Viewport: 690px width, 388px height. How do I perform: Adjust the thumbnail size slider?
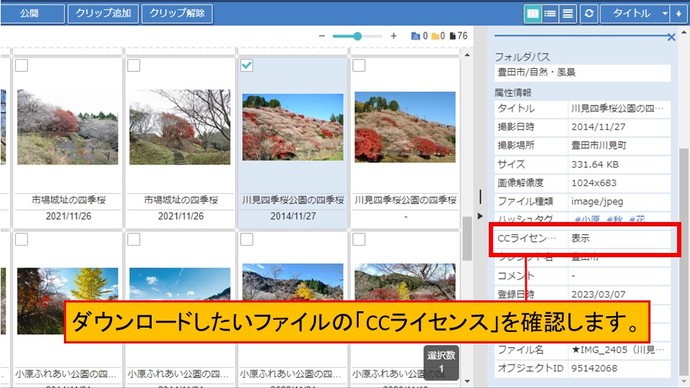pos(357,36)
